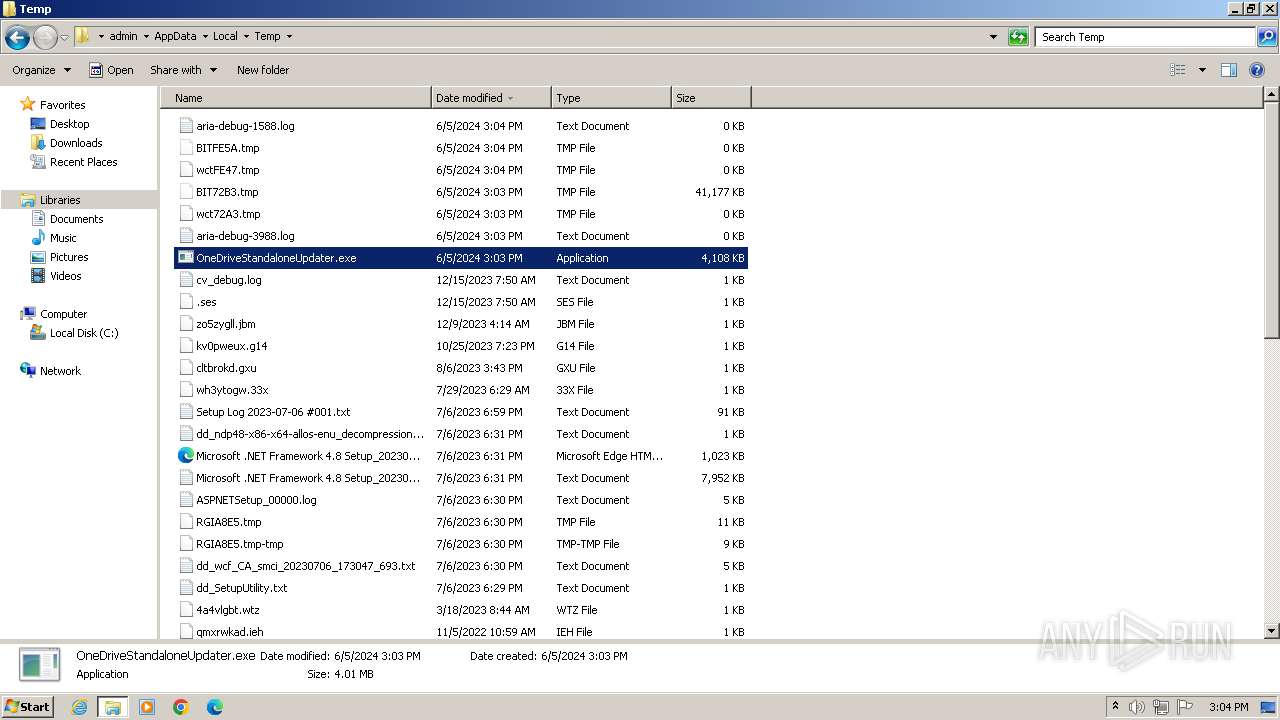Launch Google Chrome from the taskbar
Viewport: 1280px width, 720px height.
click(x=181, y=707)
